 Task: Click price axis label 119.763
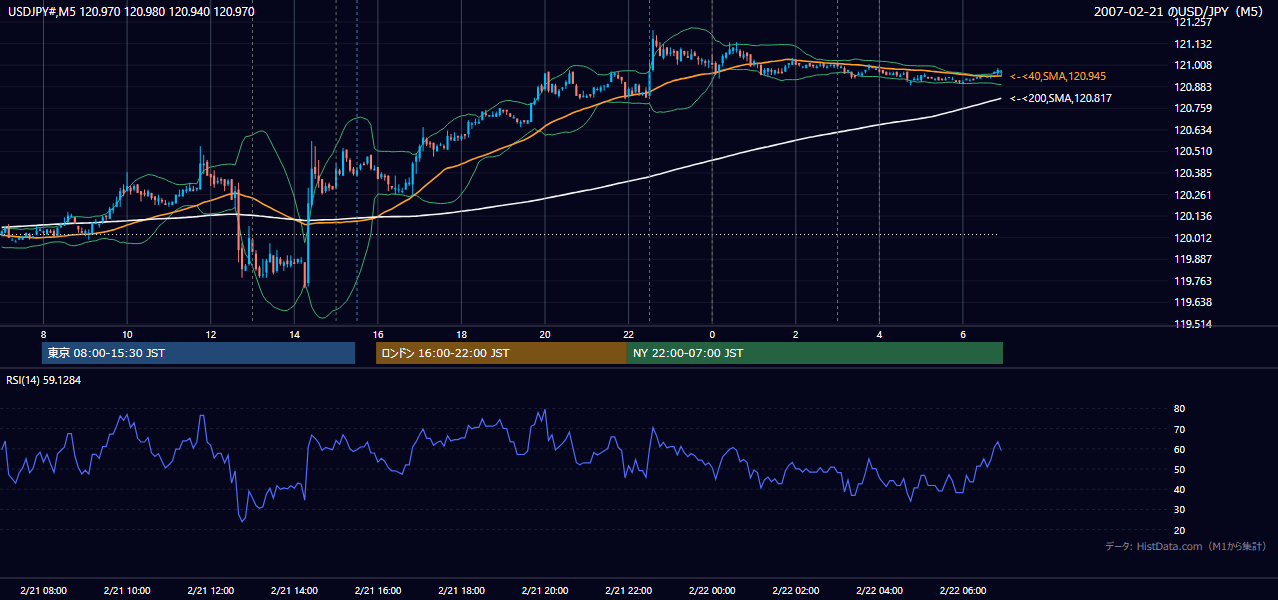(x=1192, y=281)
